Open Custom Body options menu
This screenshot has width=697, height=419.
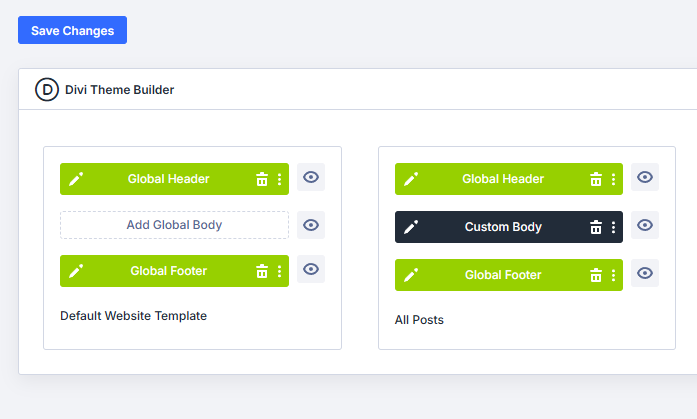[613, 227]
